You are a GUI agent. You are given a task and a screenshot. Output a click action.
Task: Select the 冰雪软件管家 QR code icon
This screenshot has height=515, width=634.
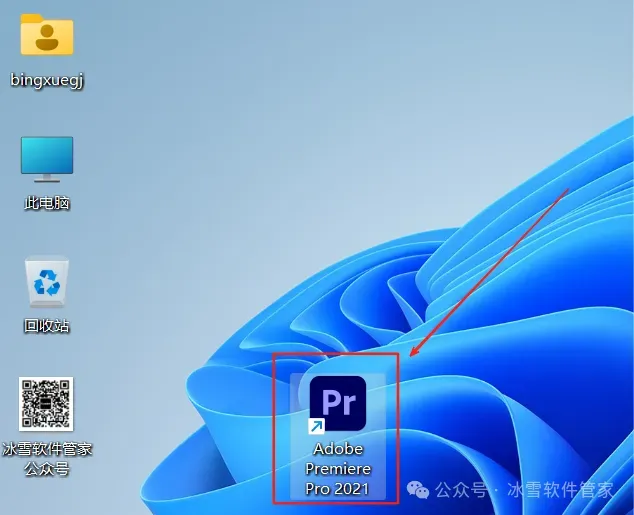pos(46,404)
